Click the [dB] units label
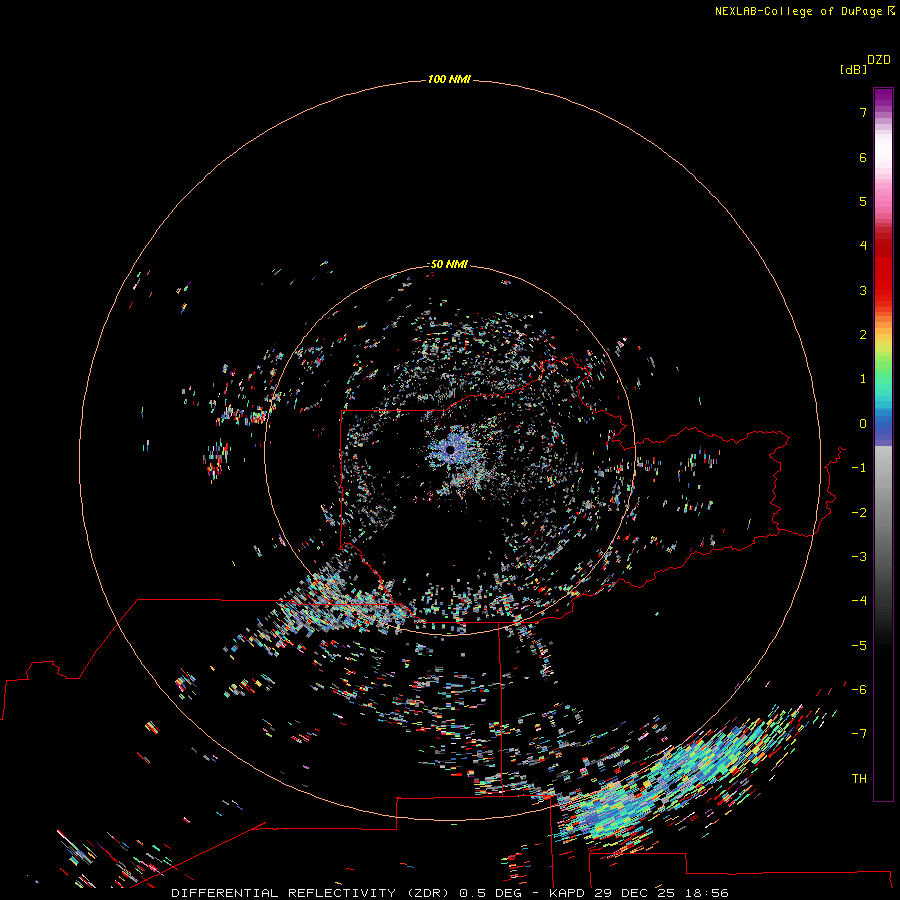900x900 pixels. tap(854, 69)
